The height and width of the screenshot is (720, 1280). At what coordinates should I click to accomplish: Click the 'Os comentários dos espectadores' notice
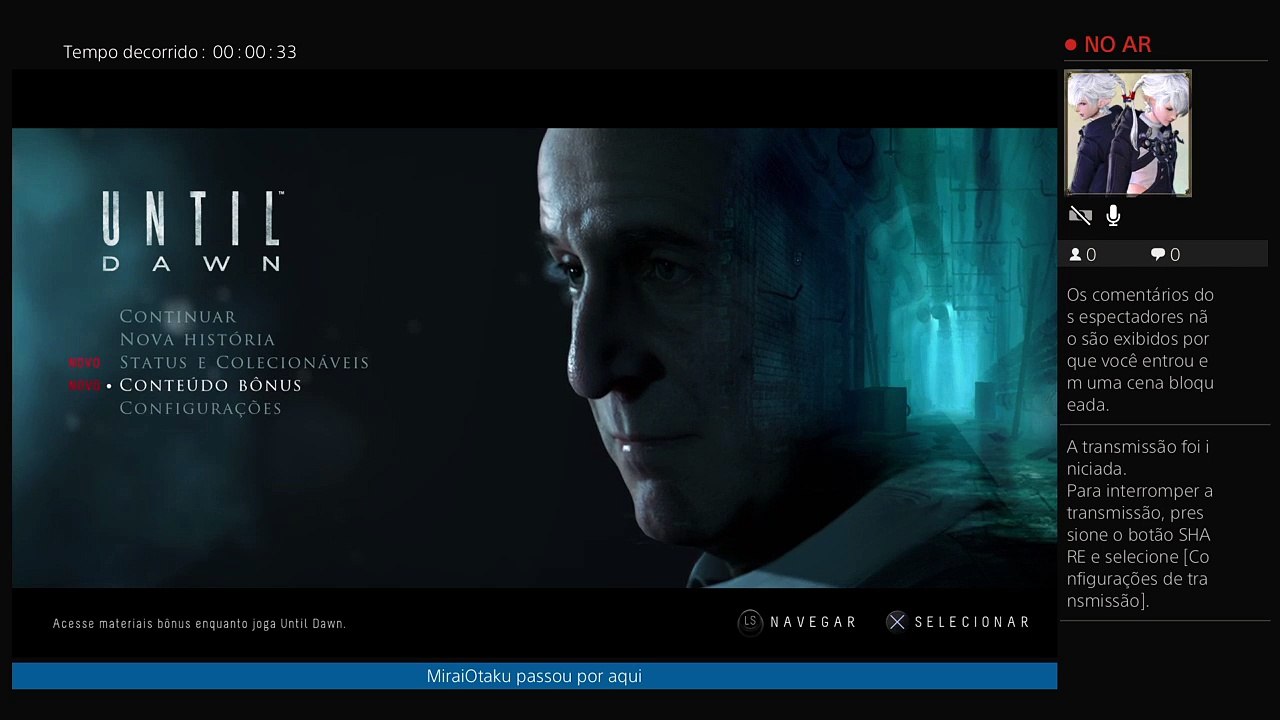1140,350
